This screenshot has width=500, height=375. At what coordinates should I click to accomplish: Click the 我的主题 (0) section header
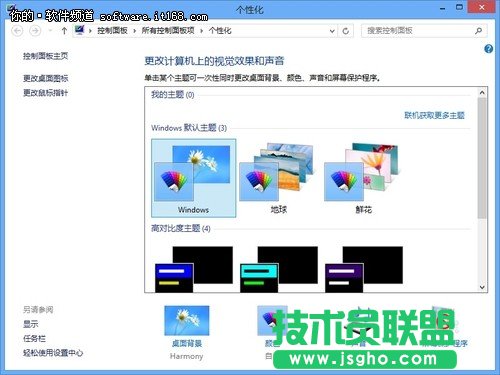click(173, 95)
